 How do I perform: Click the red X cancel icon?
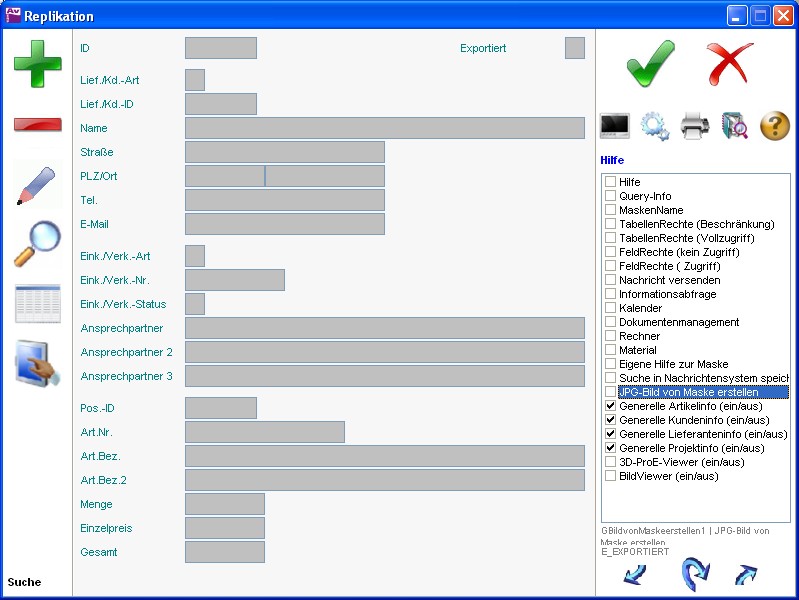tap(730, 64)
